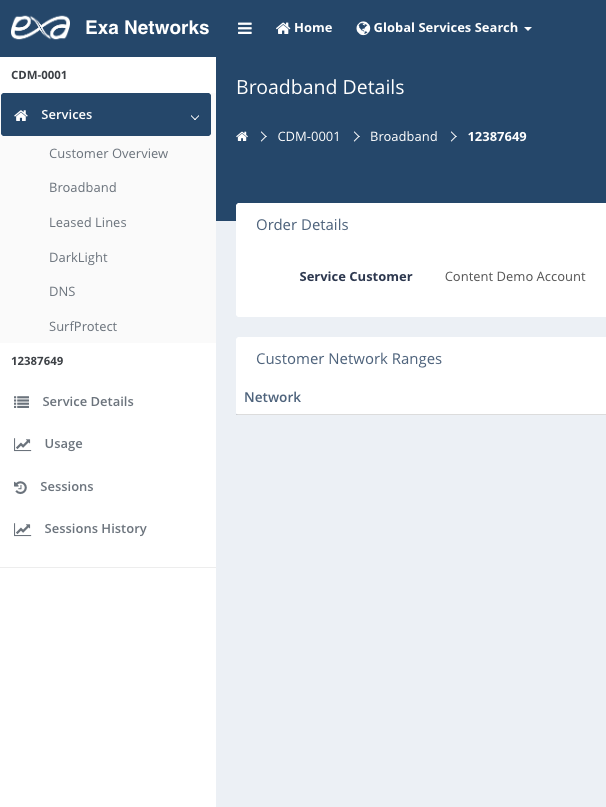
Task: Click the Sessions History chart icon
Action: point(22,529)
